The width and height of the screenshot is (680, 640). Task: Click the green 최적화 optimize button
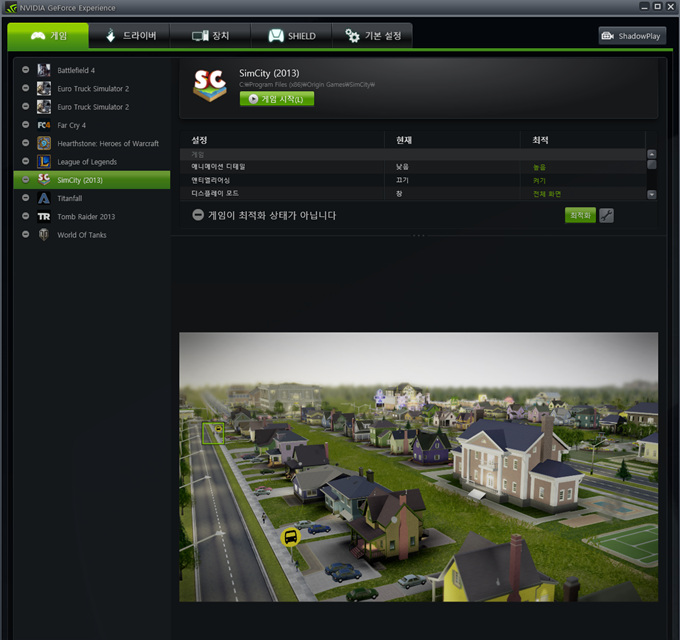(579, 215)
